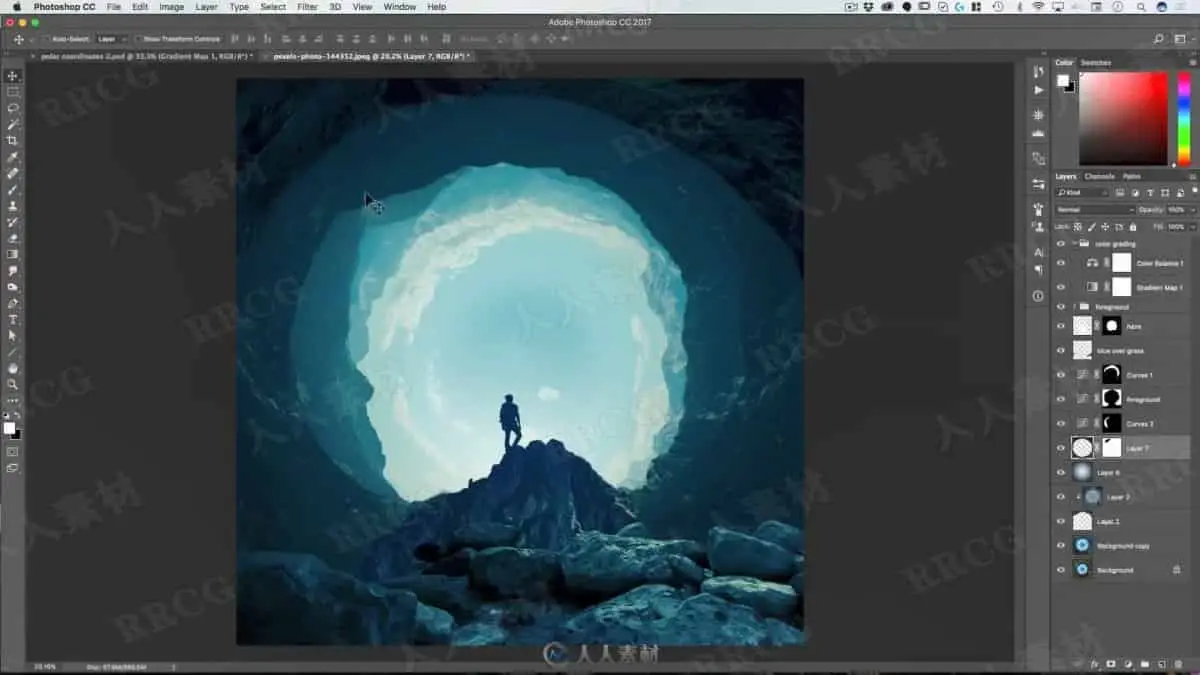
Task: Select the Type tool
Action: pos(12,319)
